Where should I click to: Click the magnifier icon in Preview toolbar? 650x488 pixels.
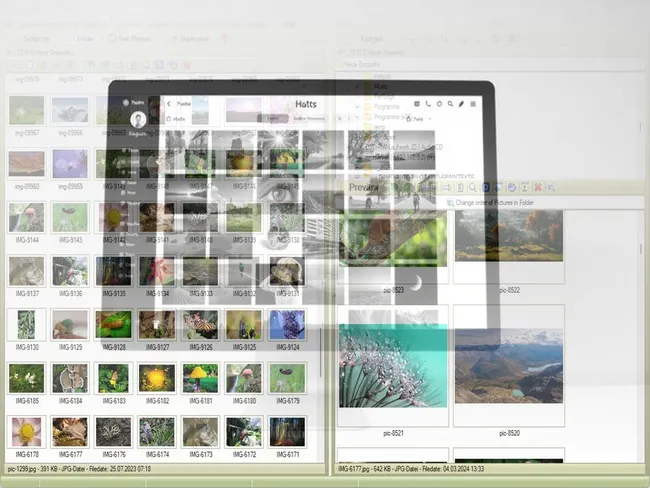coord(473,187)
